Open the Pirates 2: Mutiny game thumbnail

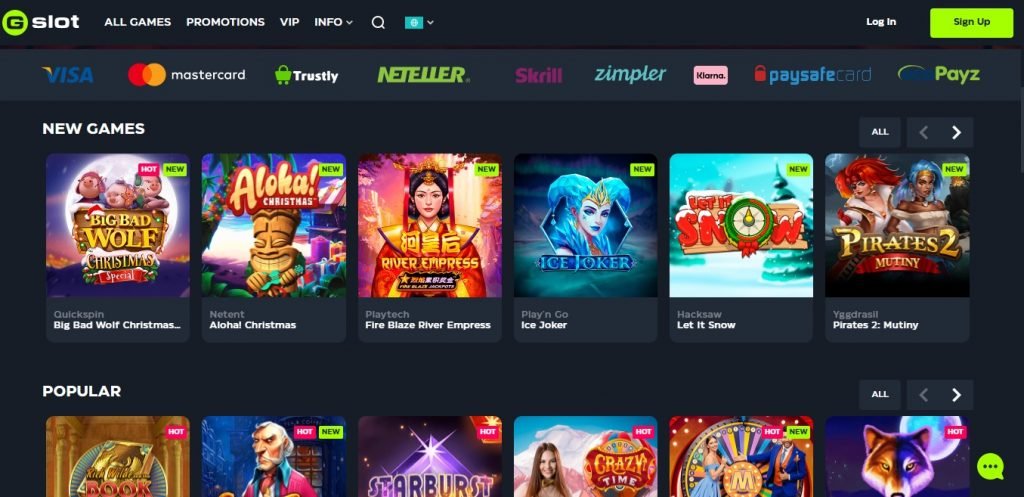897,225
